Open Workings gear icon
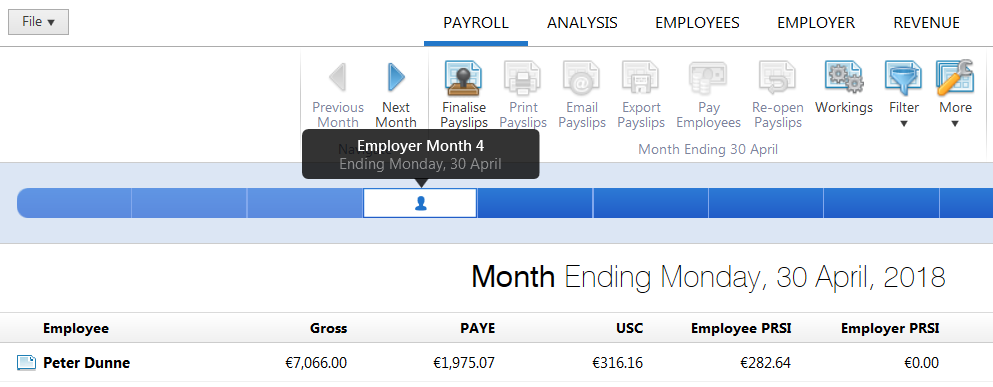 click(x=844, y=77)
